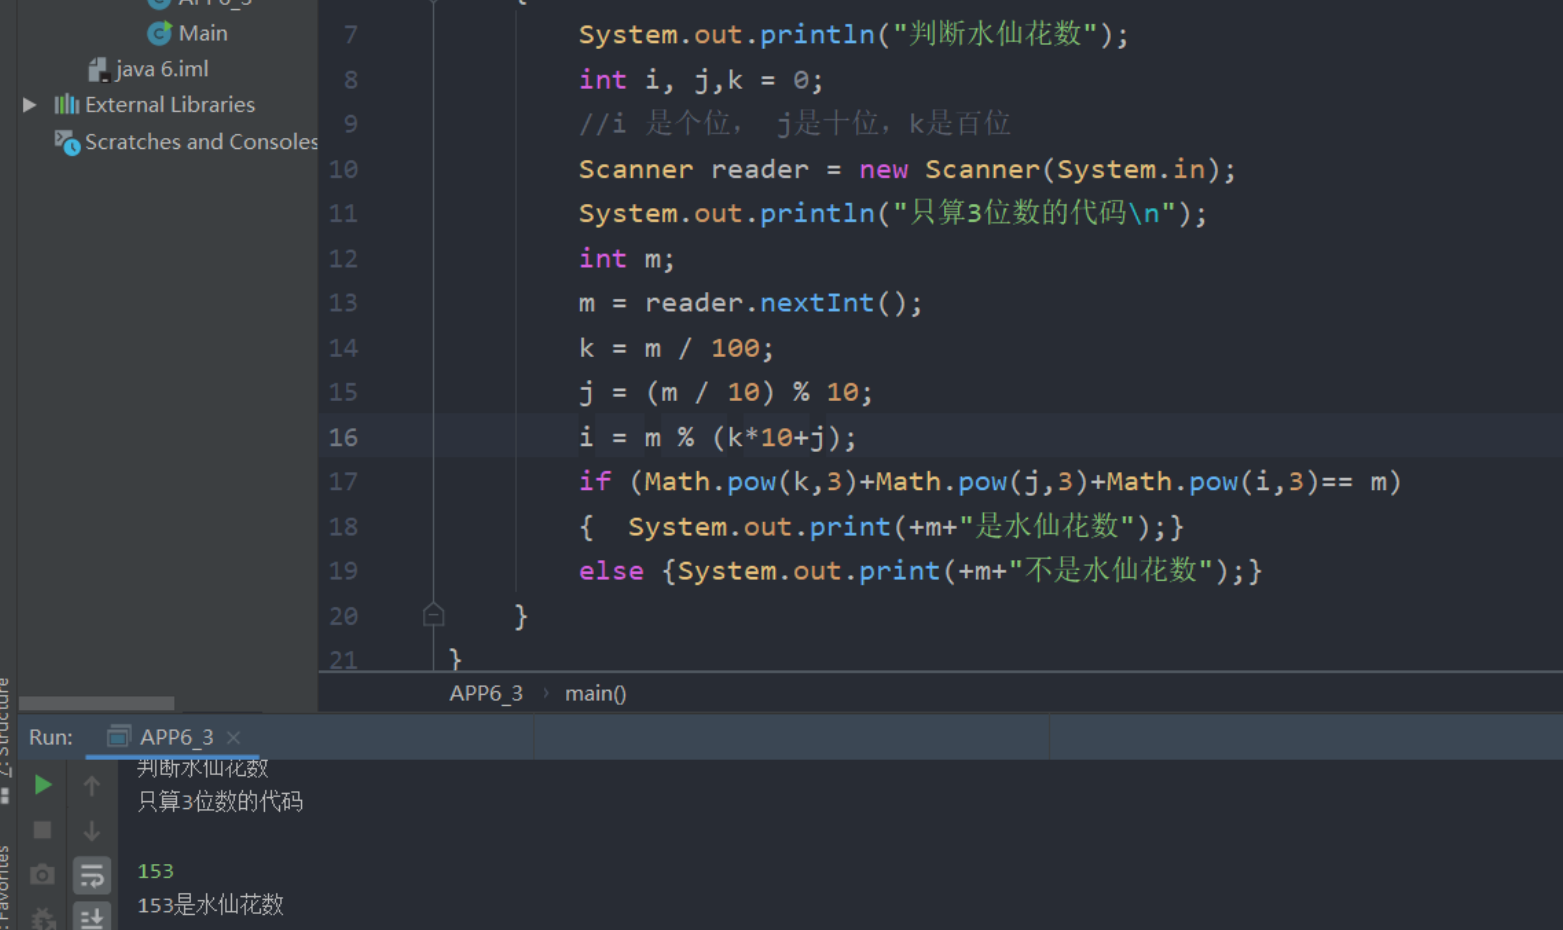
Task: Rerun the APP6_3 program with green play icon
Action: click(43, 785)
